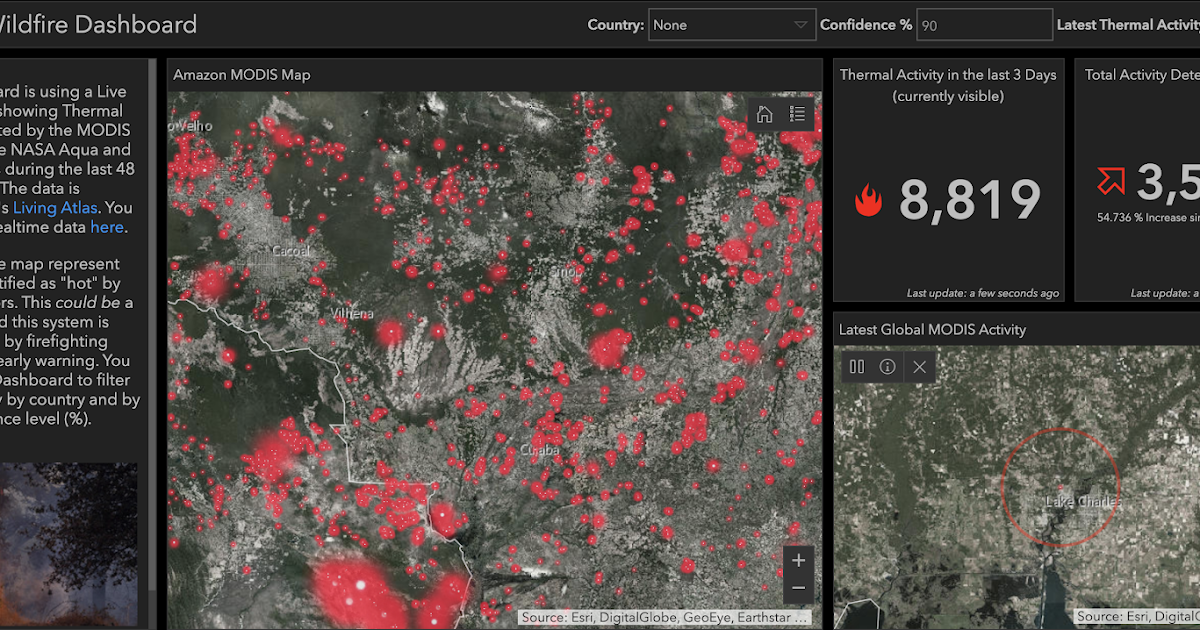
Task: Click the flame icon beside the 8,819 count
Action: click(869, 199)
